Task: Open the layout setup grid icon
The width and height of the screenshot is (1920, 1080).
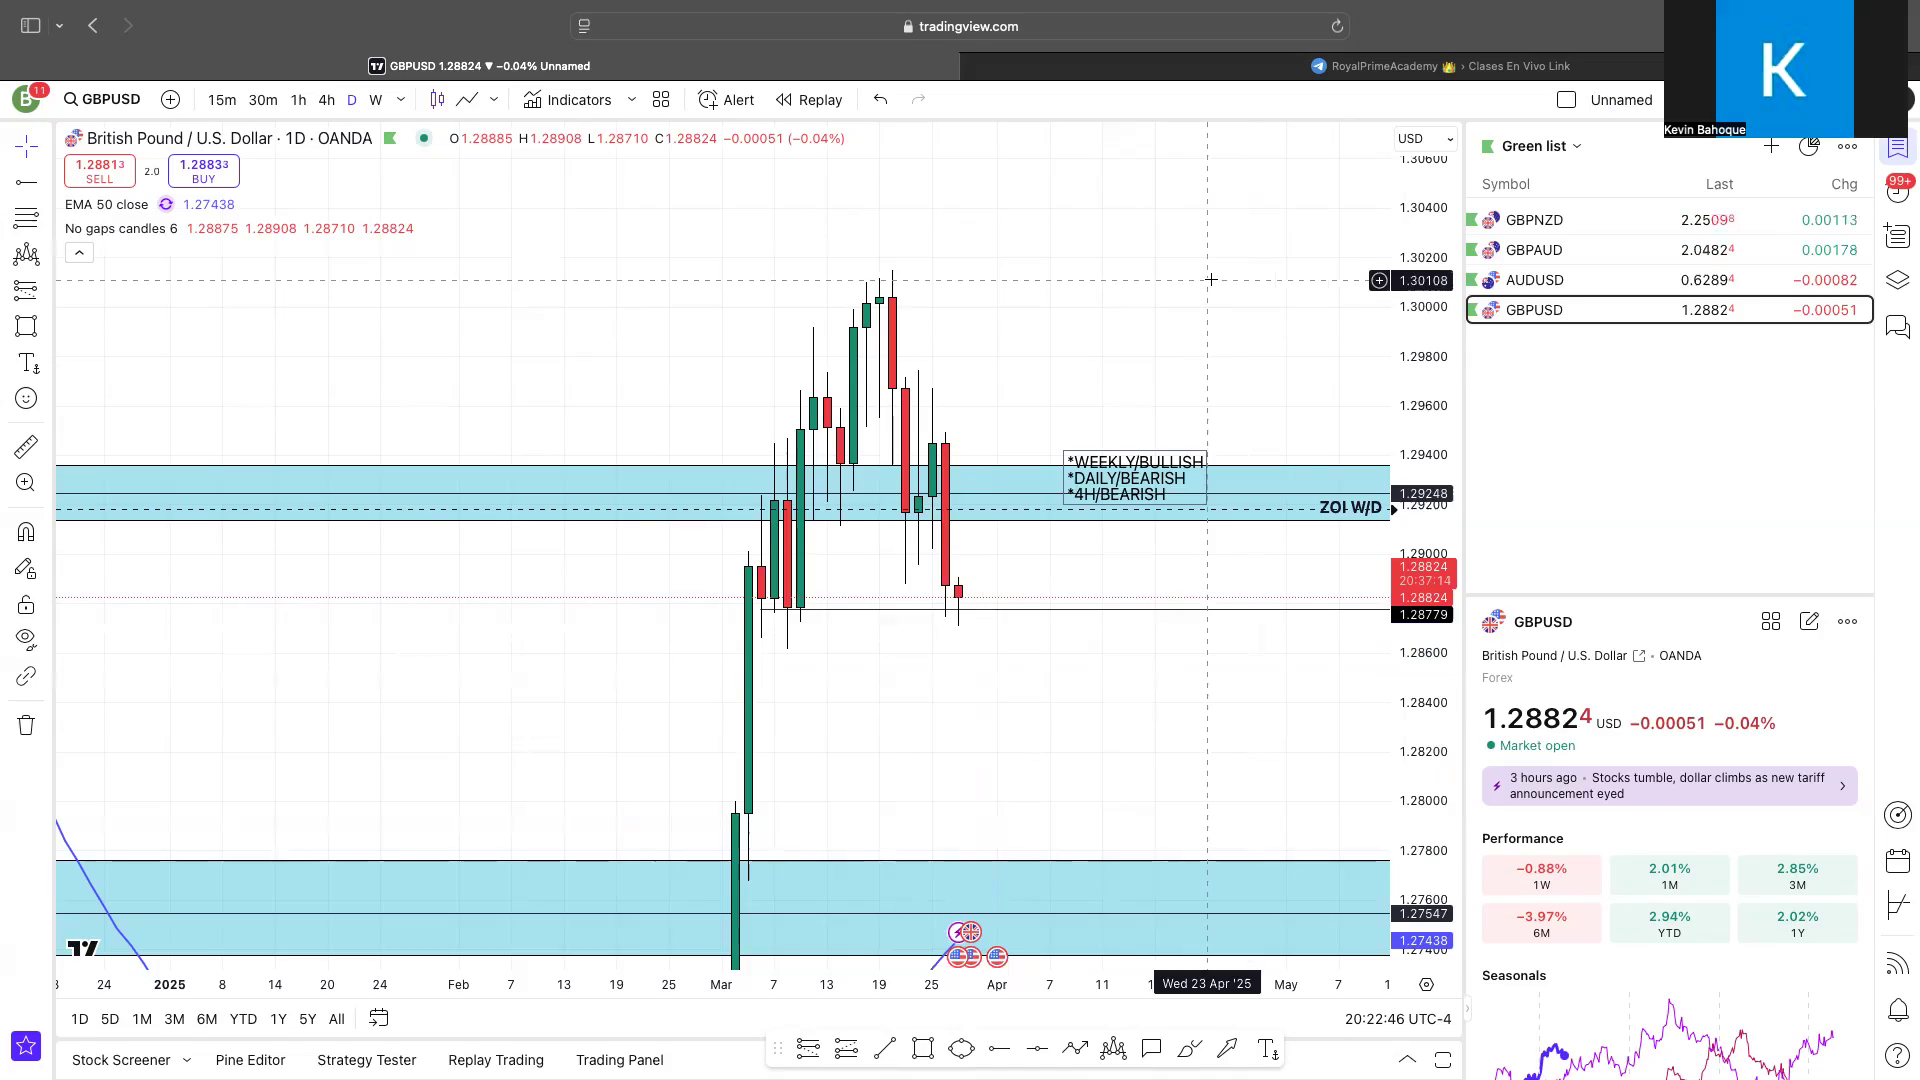Action: click(x=661, y=99)
